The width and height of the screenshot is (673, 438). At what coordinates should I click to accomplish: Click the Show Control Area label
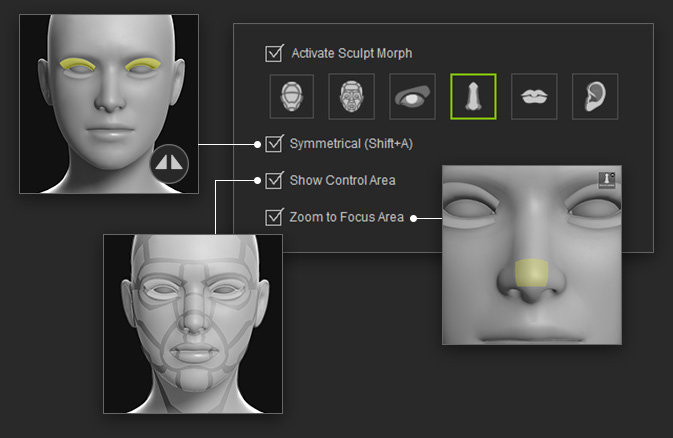pos(343,180)
